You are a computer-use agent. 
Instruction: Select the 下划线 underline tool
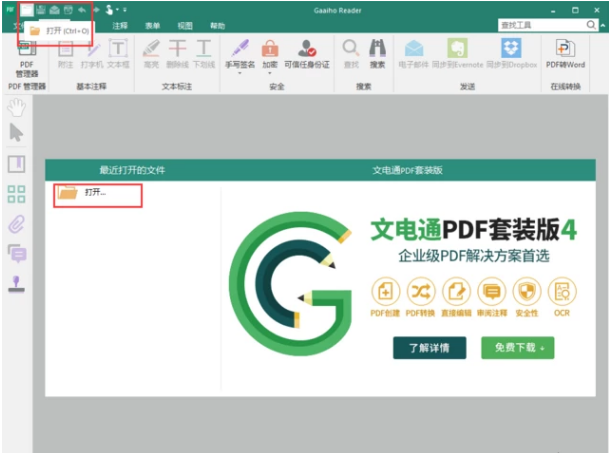click(204, 54)
